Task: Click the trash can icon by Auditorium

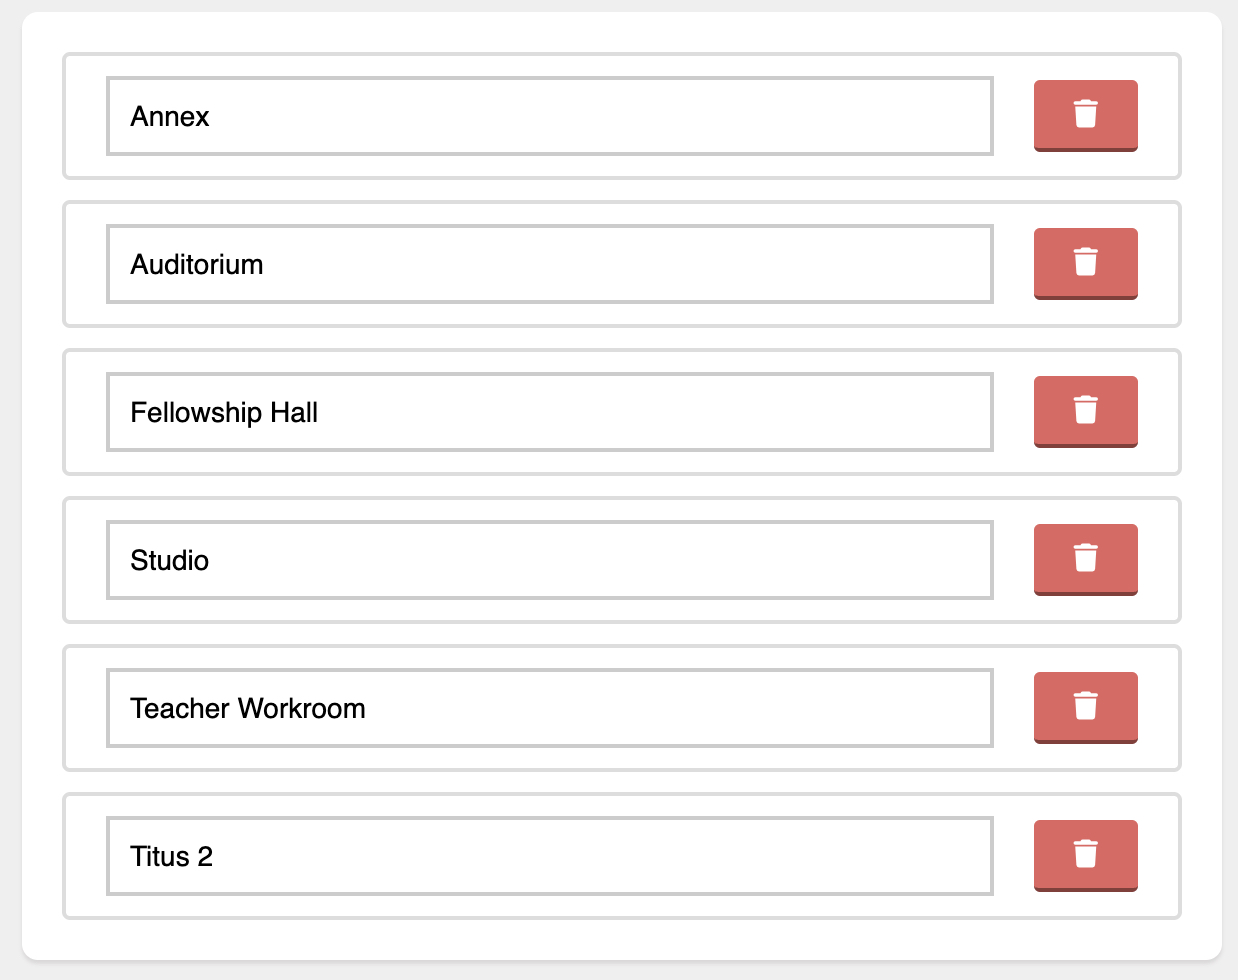Action: (1085, 262)
